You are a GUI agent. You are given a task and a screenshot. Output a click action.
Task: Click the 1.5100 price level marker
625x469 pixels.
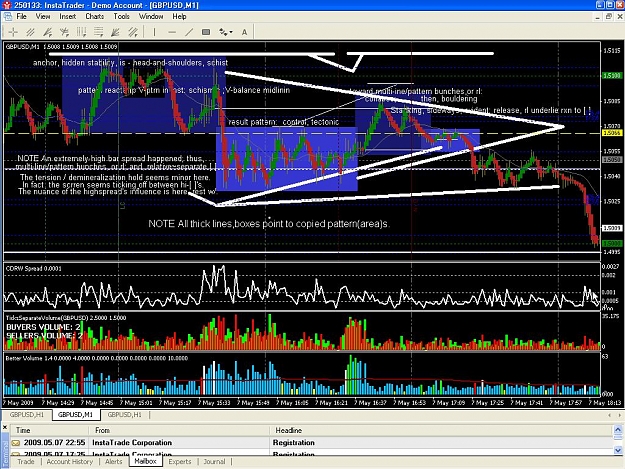(x=612, y=75)
